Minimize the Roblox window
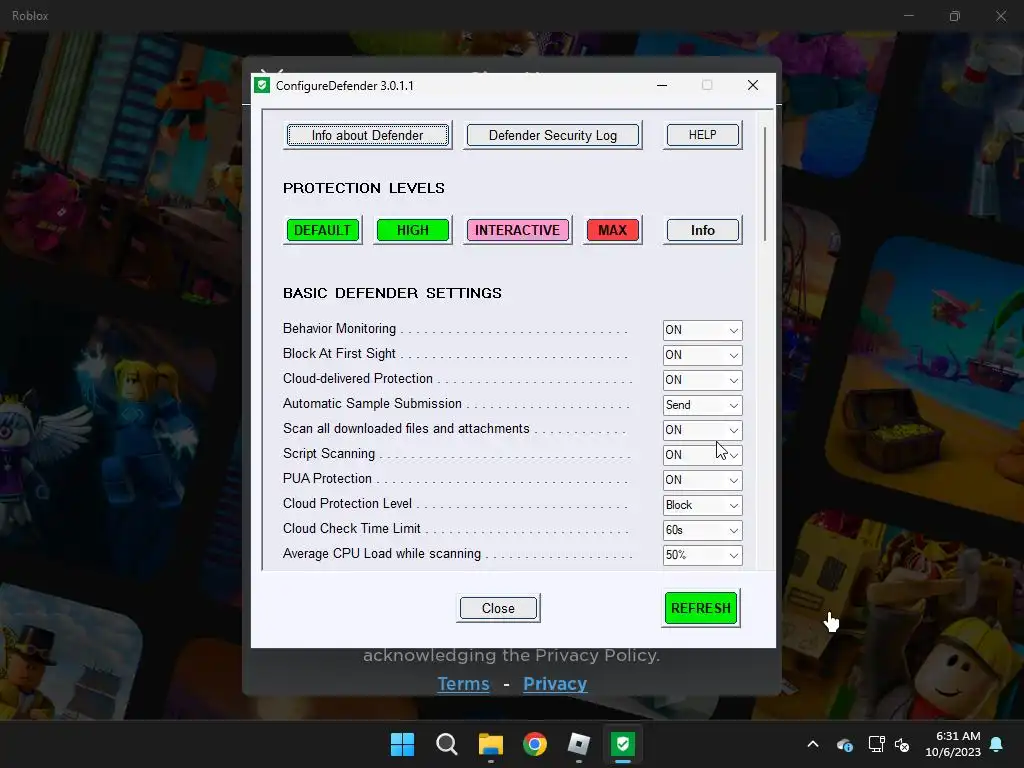This screenshot has height=768, width=1024. [x=908, y=16]
